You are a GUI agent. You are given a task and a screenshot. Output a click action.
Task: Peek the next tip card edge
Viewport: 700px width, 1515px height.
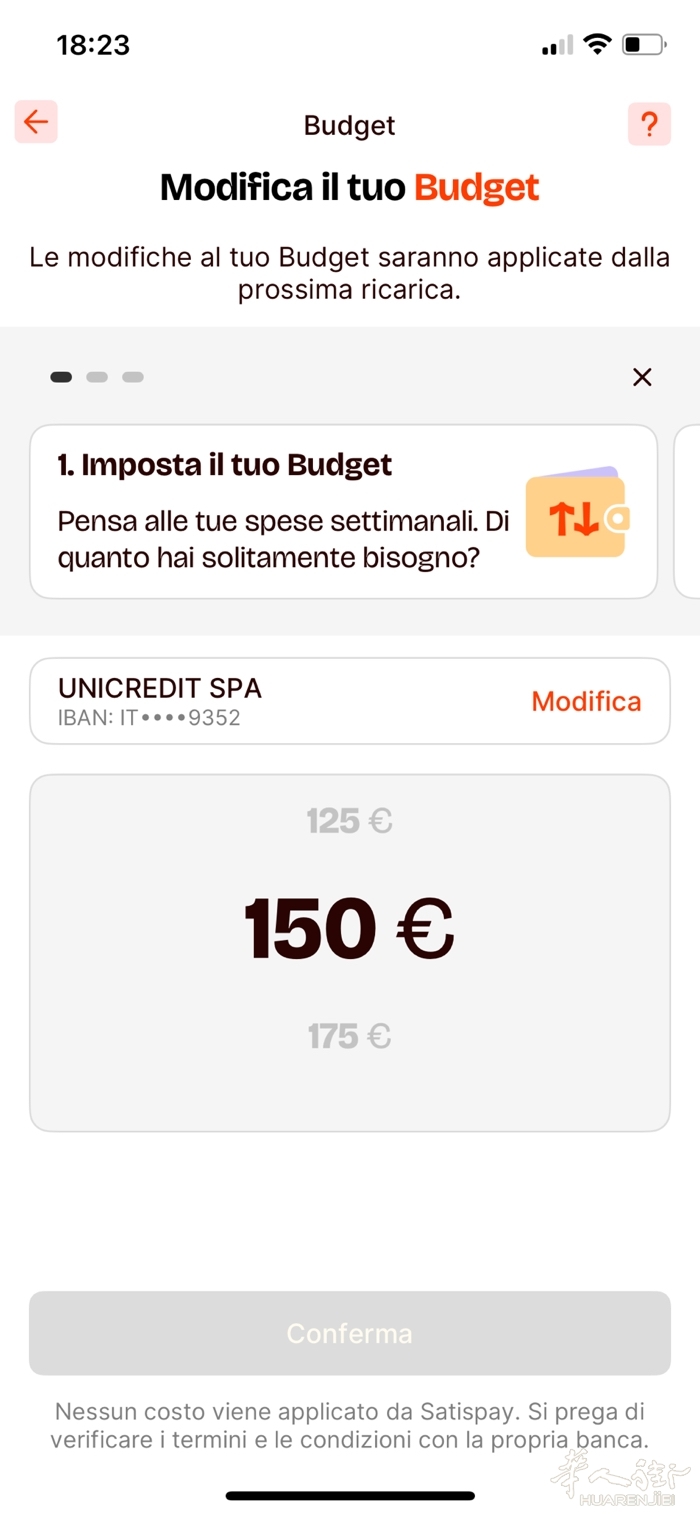pos(688,511)
